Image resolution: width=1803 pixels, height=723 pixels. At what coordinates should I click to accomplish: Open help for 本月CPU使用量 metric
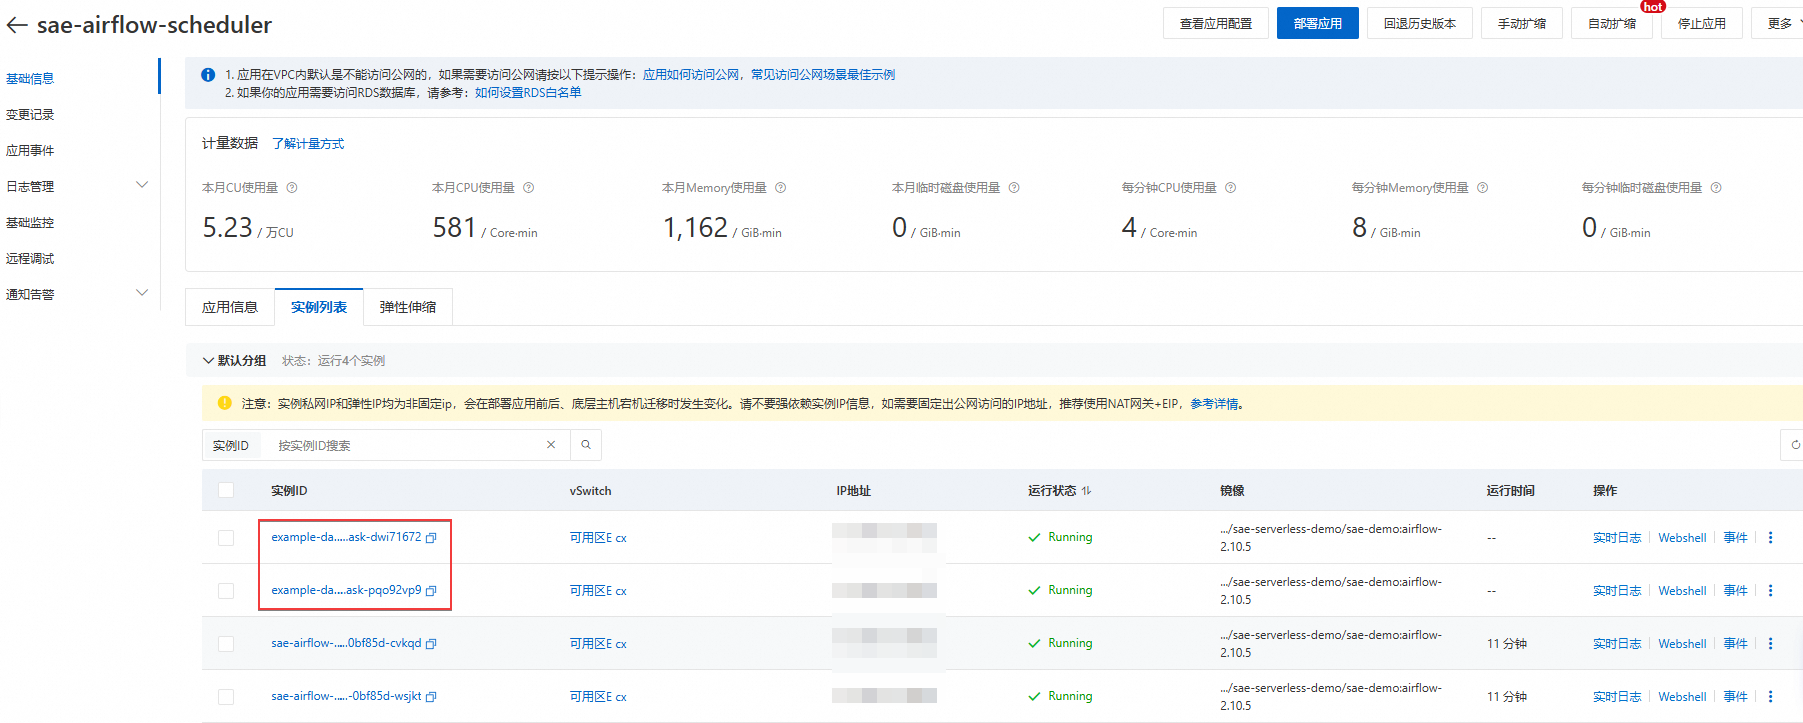coord(529,188)
